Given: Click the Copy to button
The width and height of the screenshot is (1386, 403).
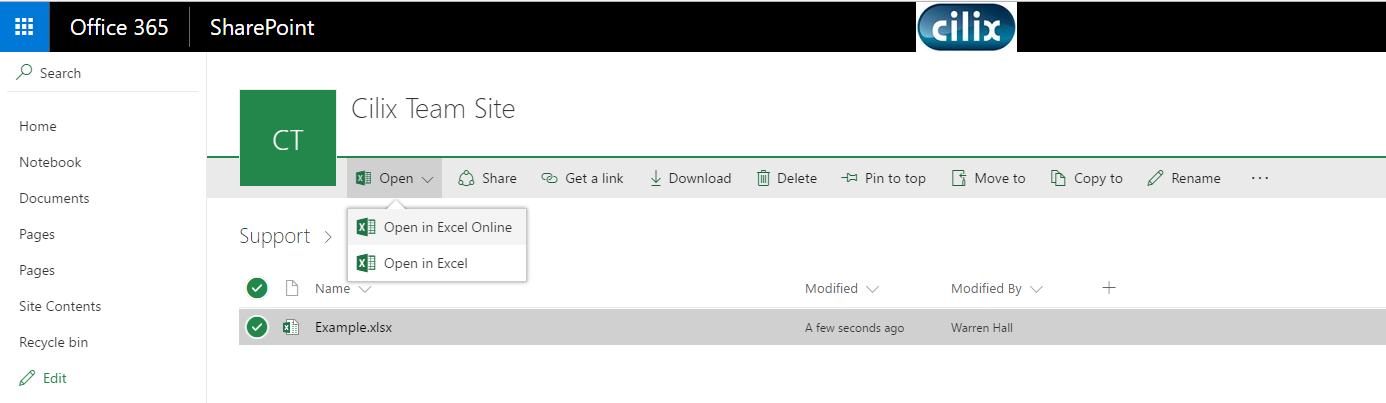Looking at the screenshot, I should coord(1086,178).
